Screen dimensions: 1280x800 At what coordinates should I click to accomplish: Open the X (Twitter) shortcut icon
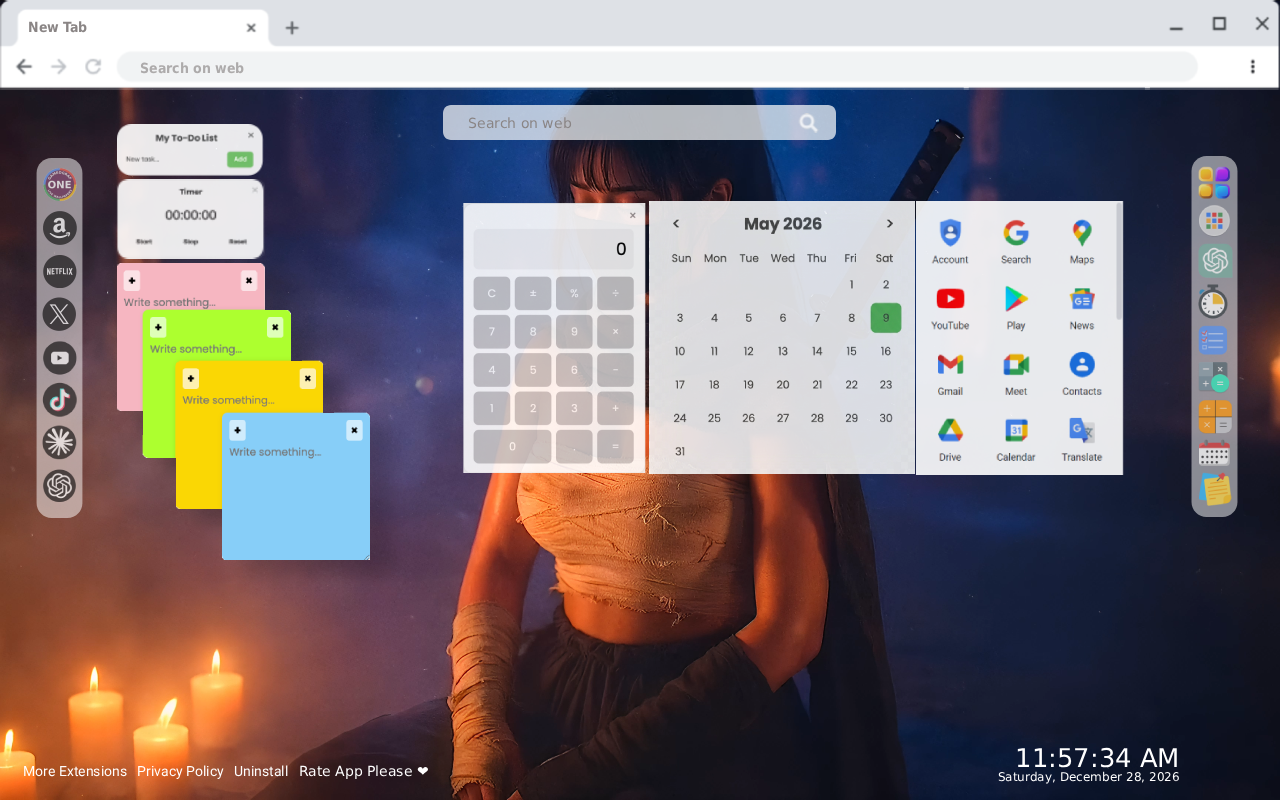(60, 314)
